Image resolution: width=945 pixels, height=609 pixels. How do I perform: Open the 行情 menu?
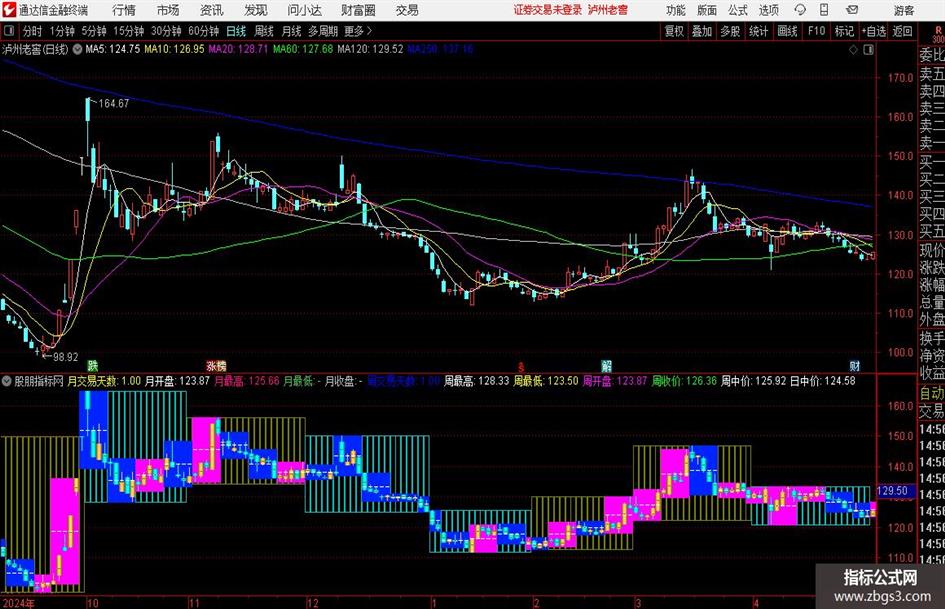[x=124, y=10]
